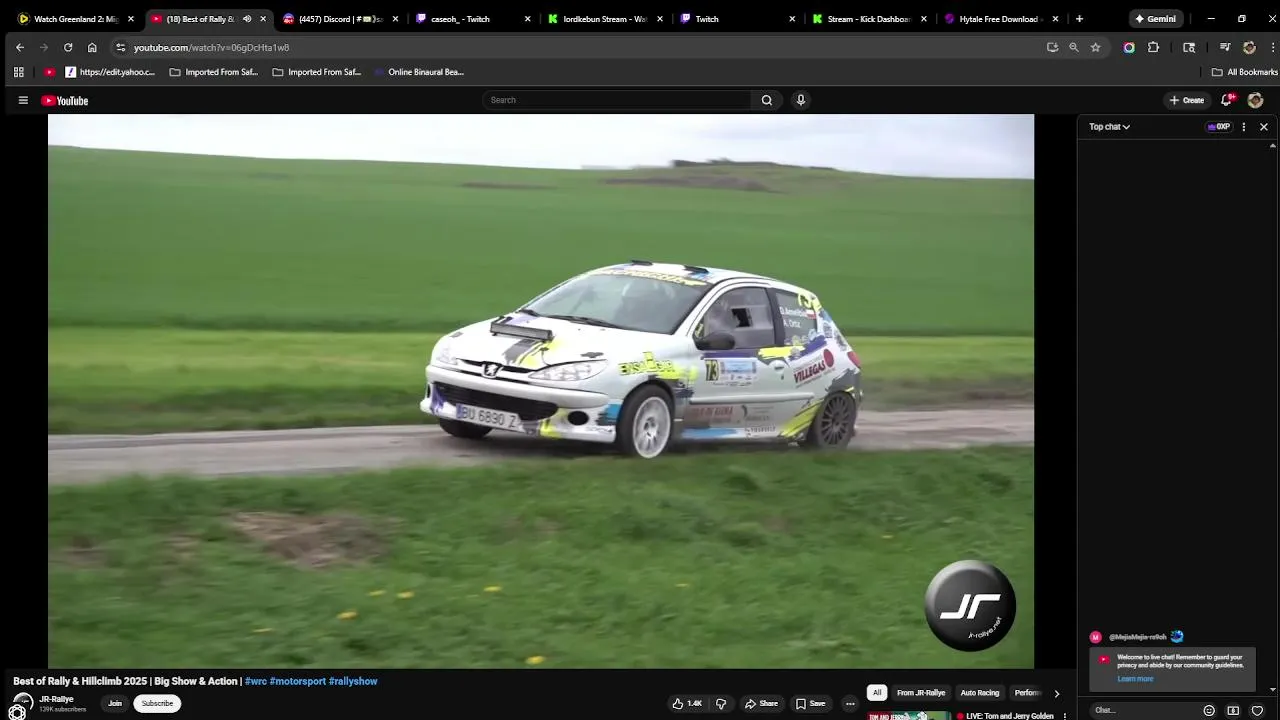Image resolution: width=1280 pixels, height=720 pixels.
Task: Close the live chat panel
Action: (1264, 127)
